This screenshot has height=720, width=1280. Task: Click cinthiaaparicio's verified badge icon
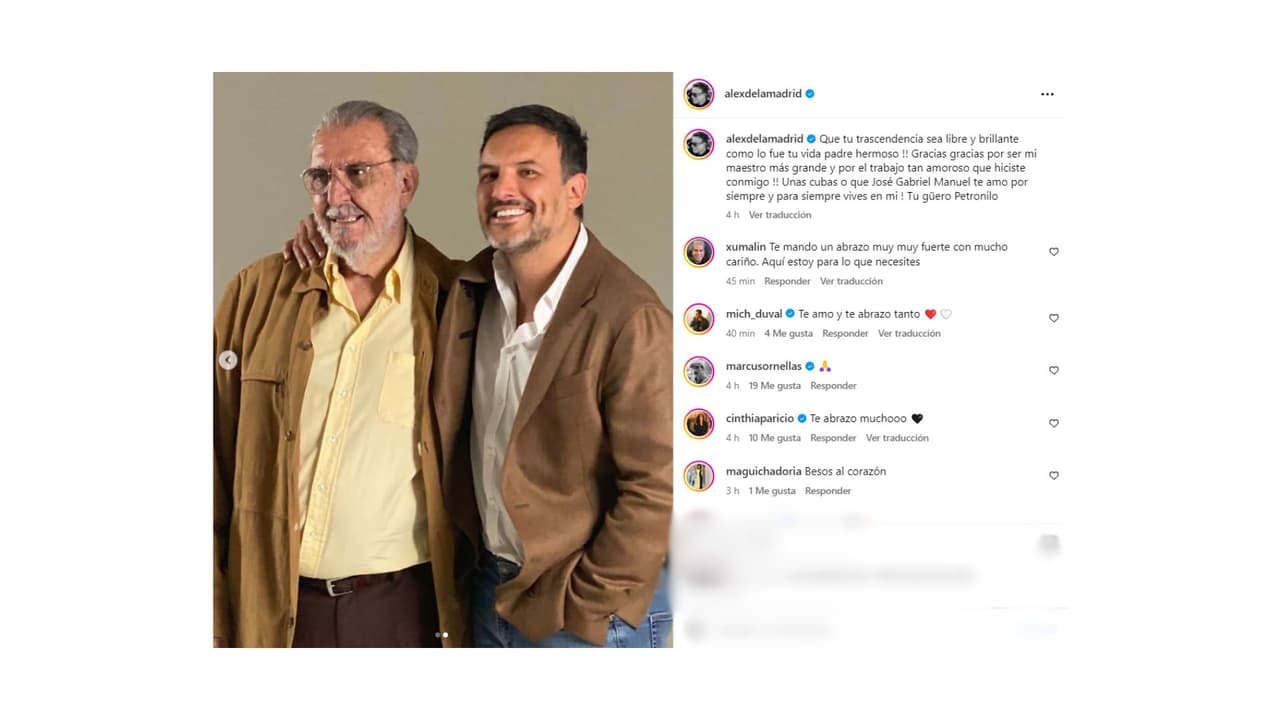click(801, 418)
